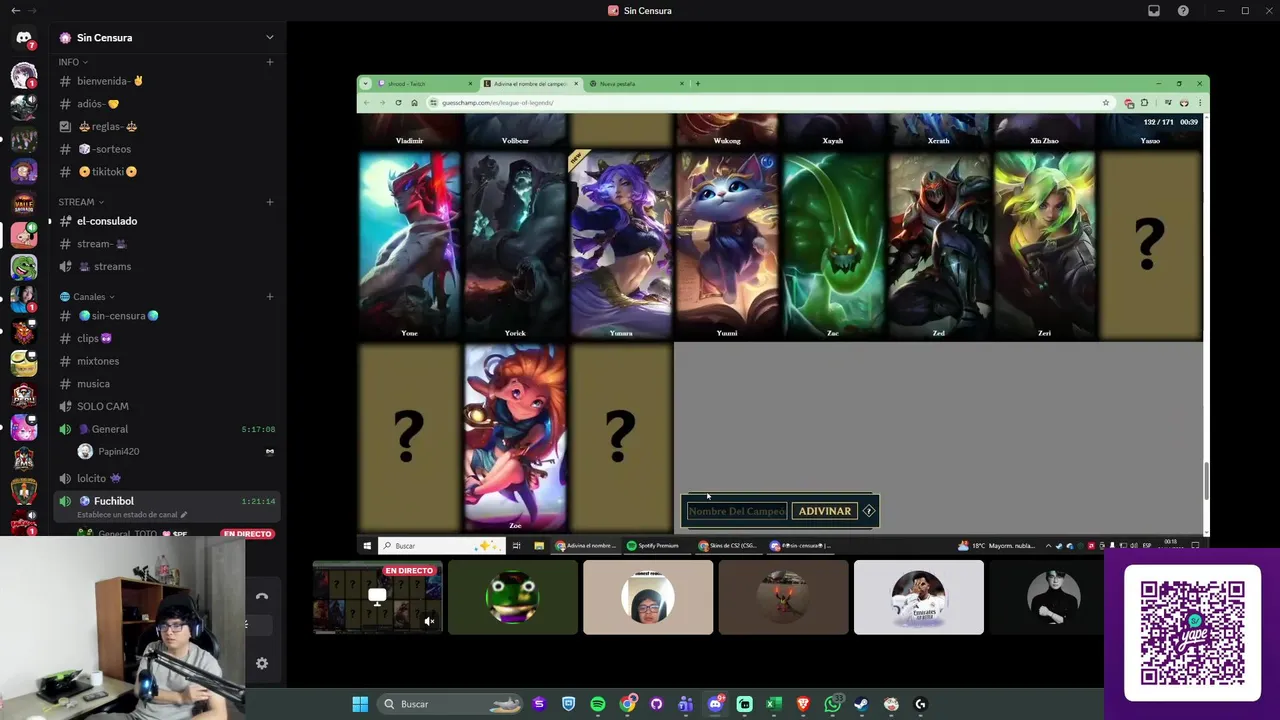This screenshot has height=720, width=1280.
Task: Unmute the live stream preview speaker
Action: [x=429, y=621]
